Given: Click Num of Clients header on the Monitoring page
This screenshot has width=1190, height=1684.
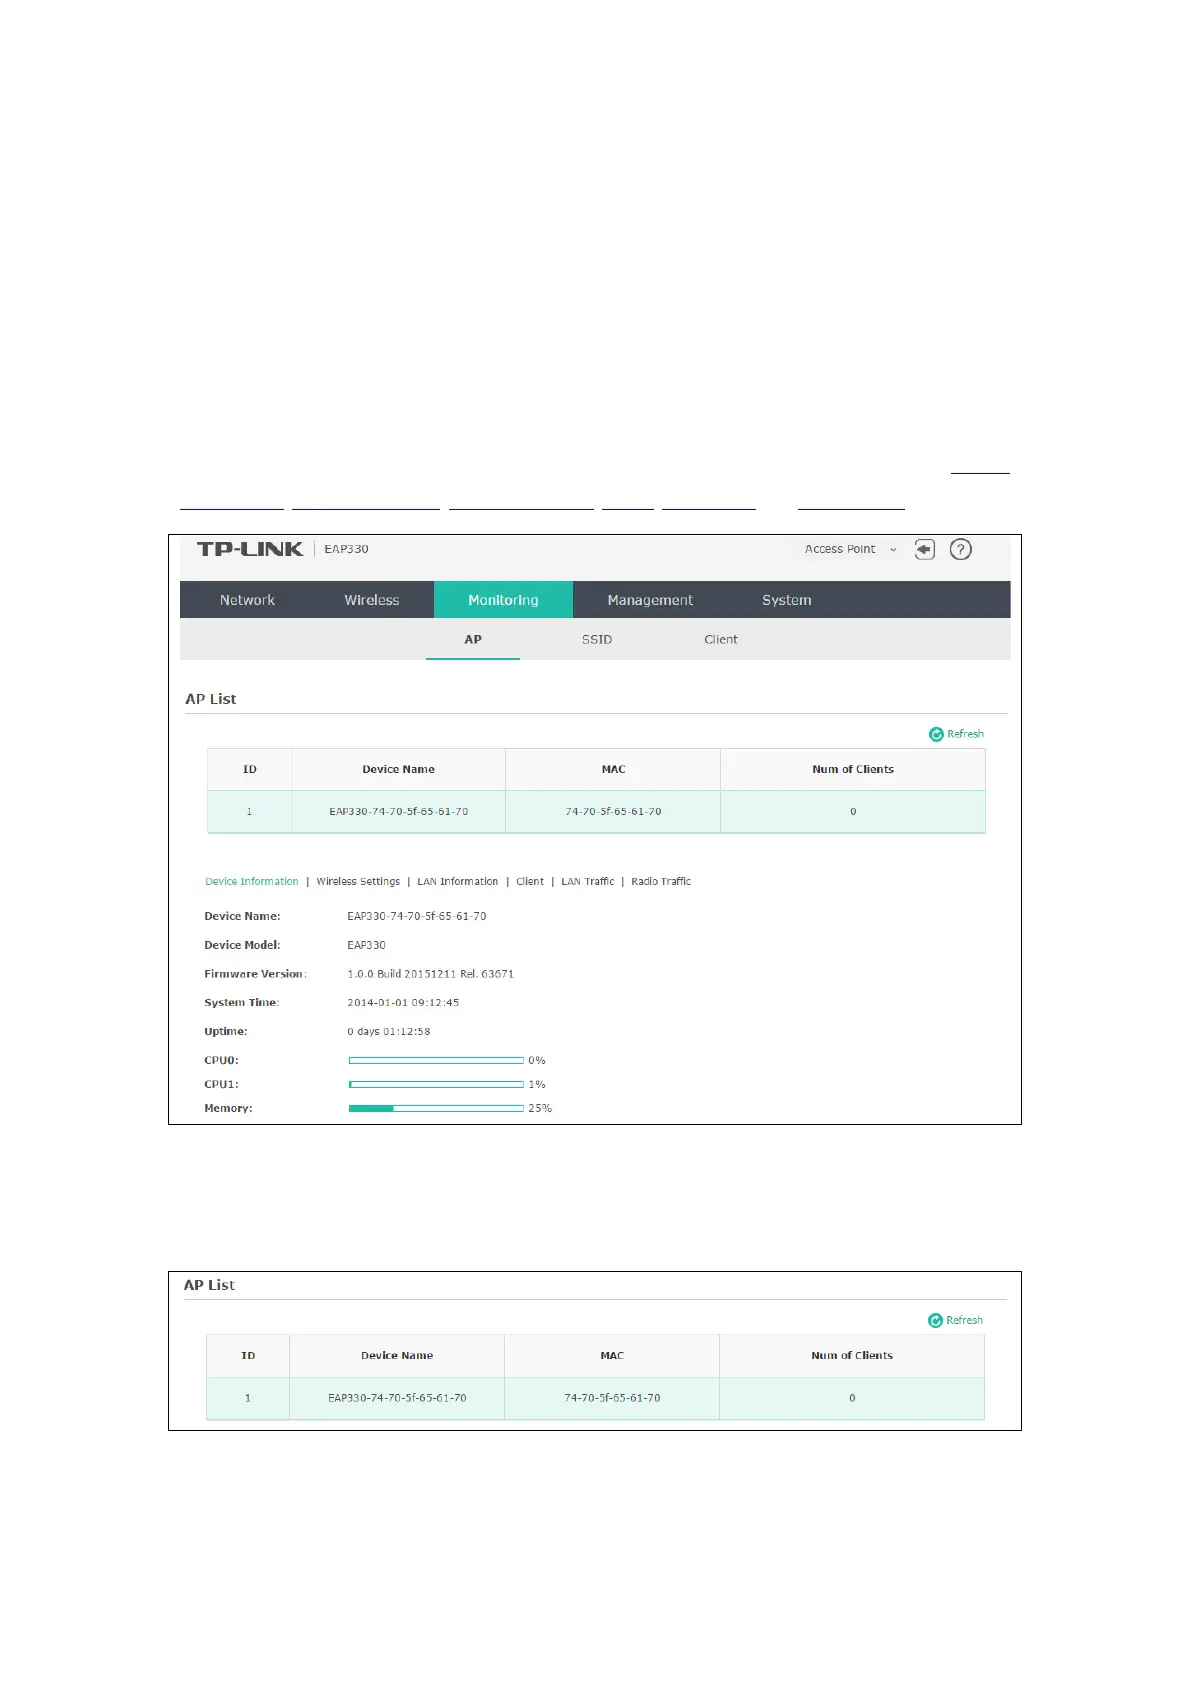Looking at the screenshot, I should pos(853,769).
